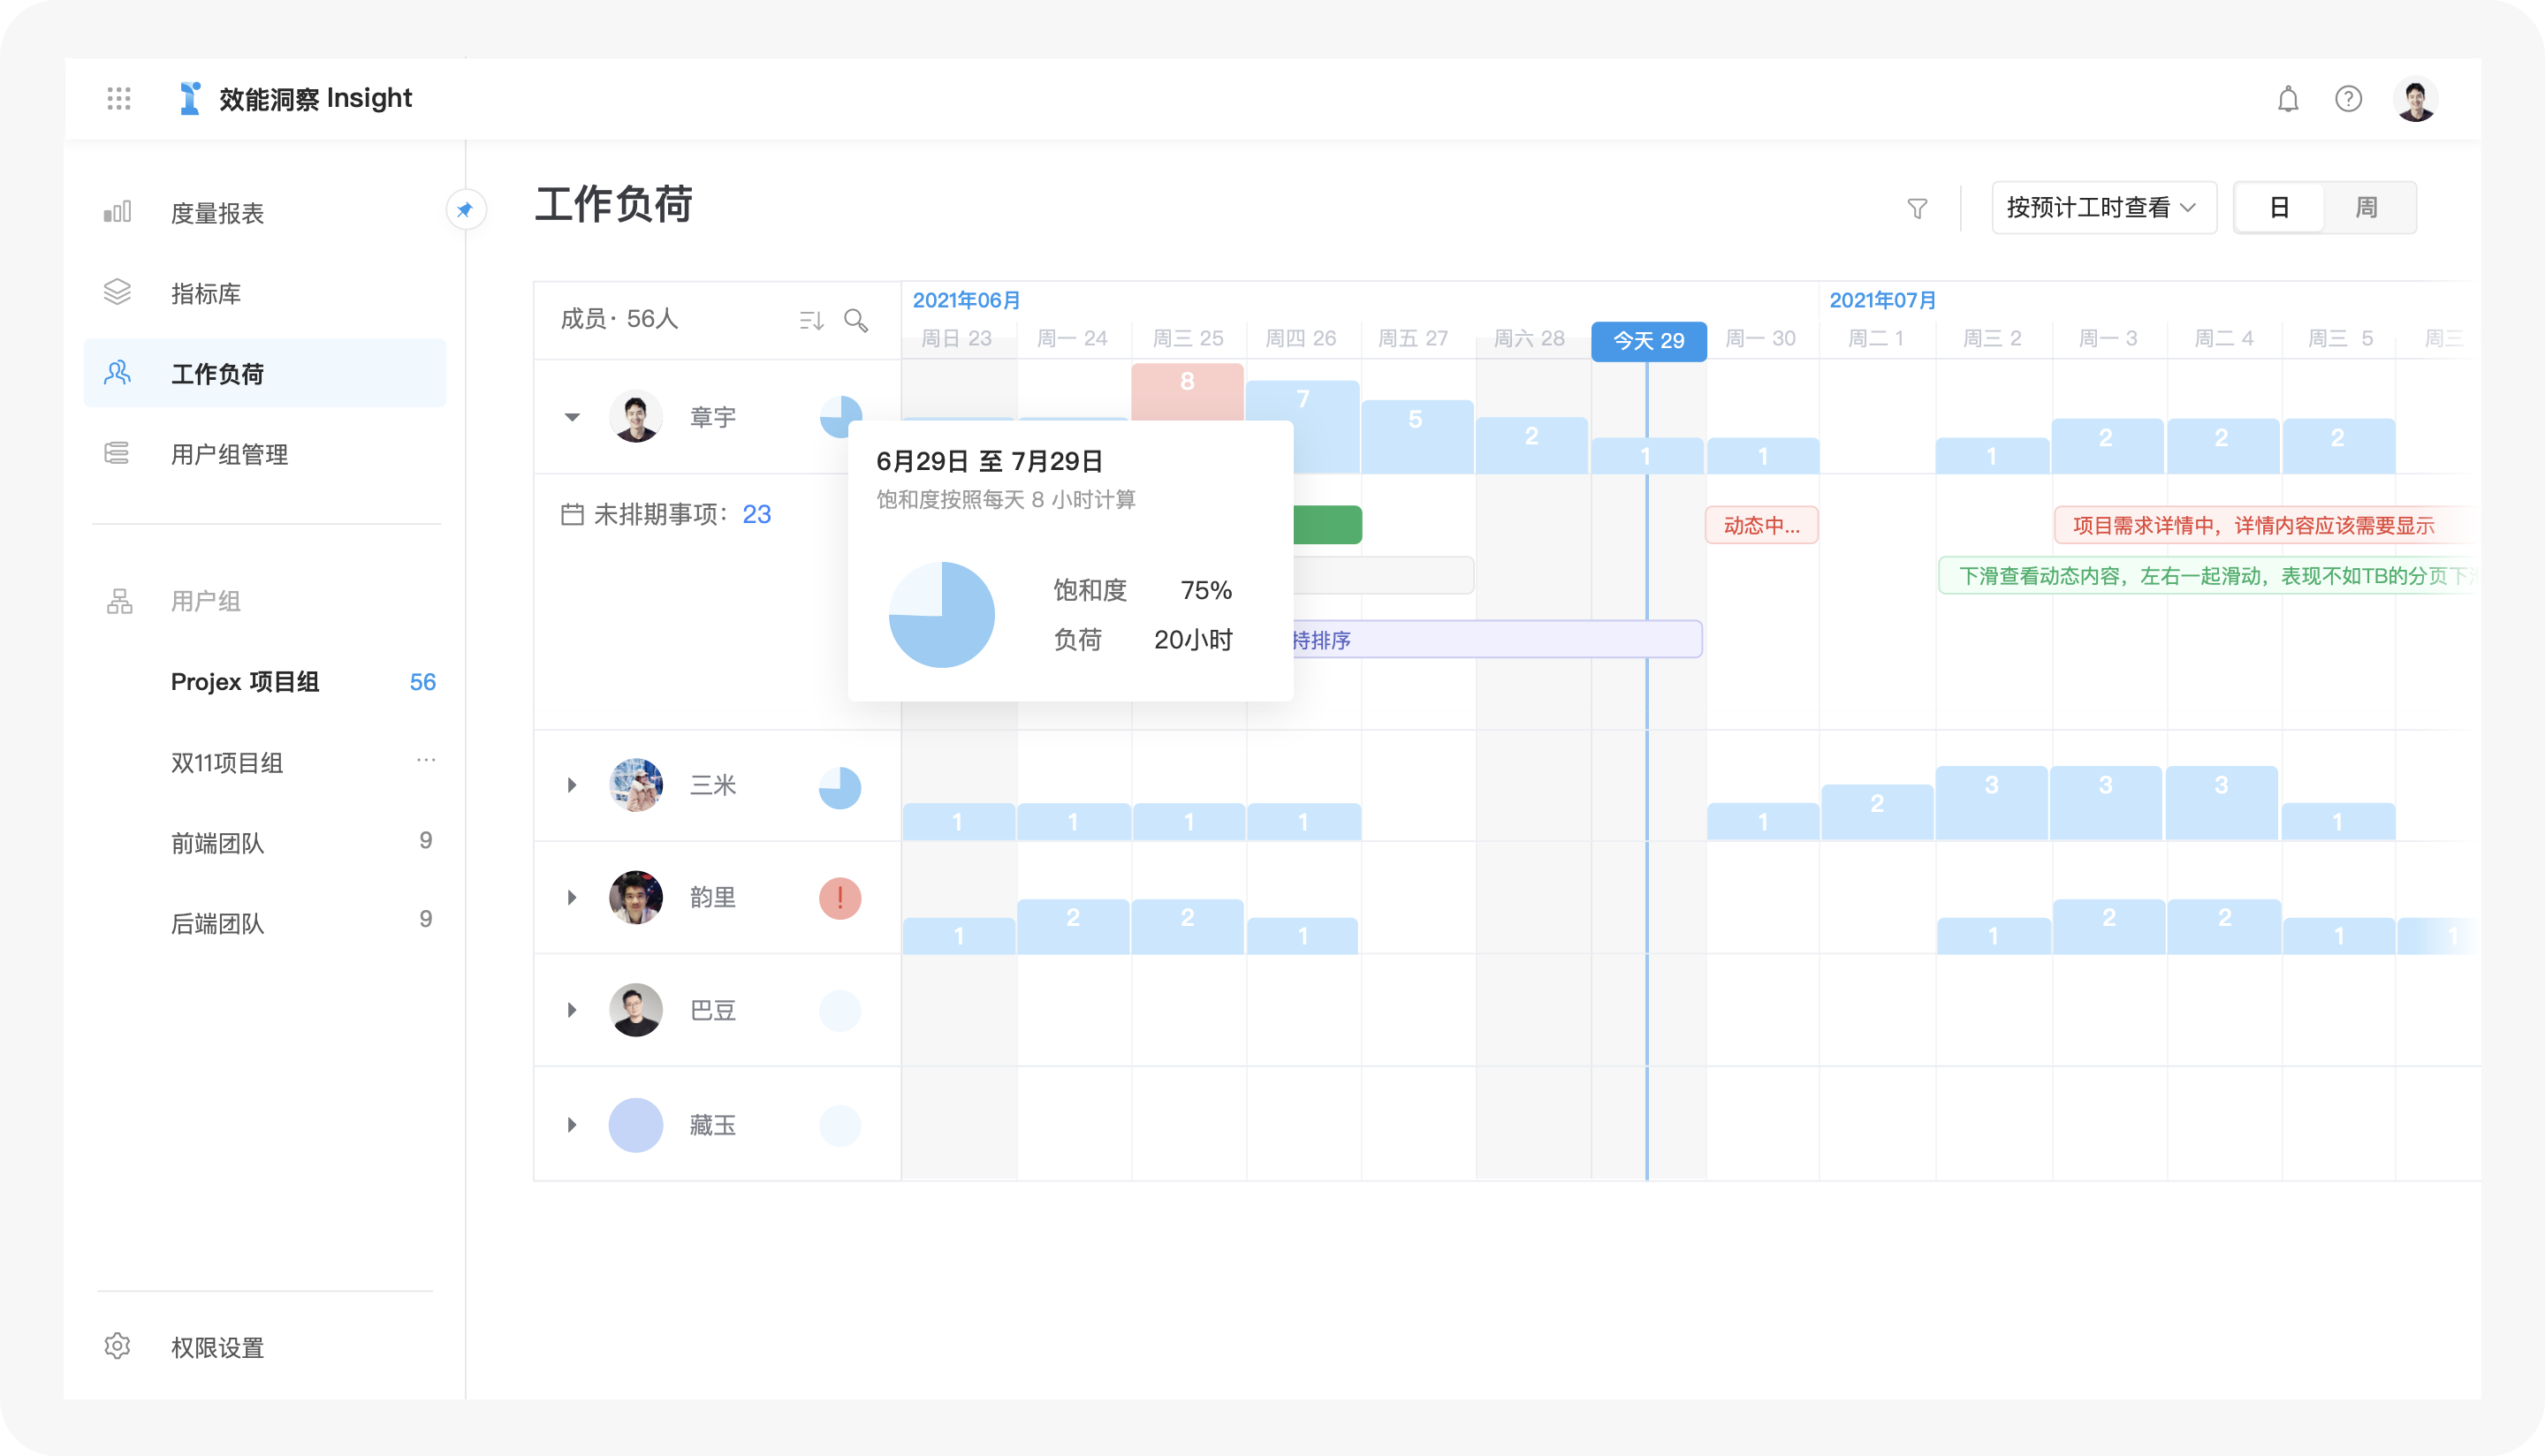The width and height of the screenshot is (2545, 1456).
Task: Open the user profile avatar menu
Action: click(2416, 99)
